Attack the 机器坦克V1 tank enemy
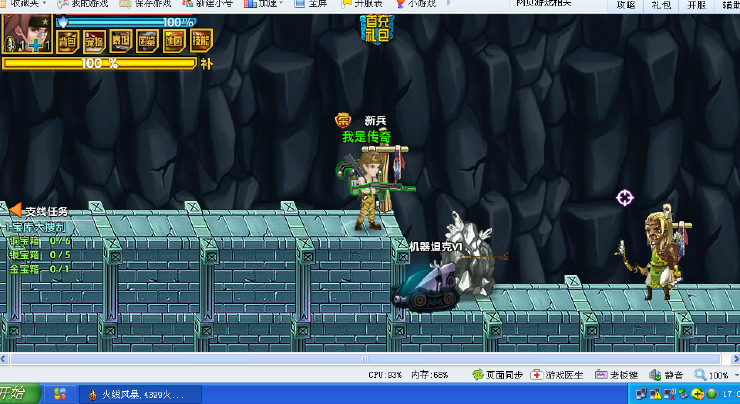The image size is (740, 404). [x=426, y=287]
